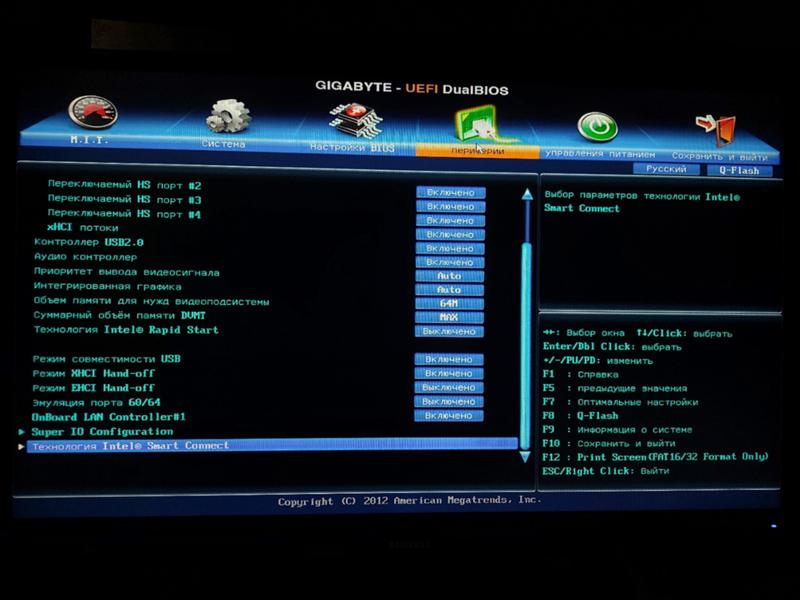Toggle the Режим XHCI Hand-off value

(x=448, y=373)
